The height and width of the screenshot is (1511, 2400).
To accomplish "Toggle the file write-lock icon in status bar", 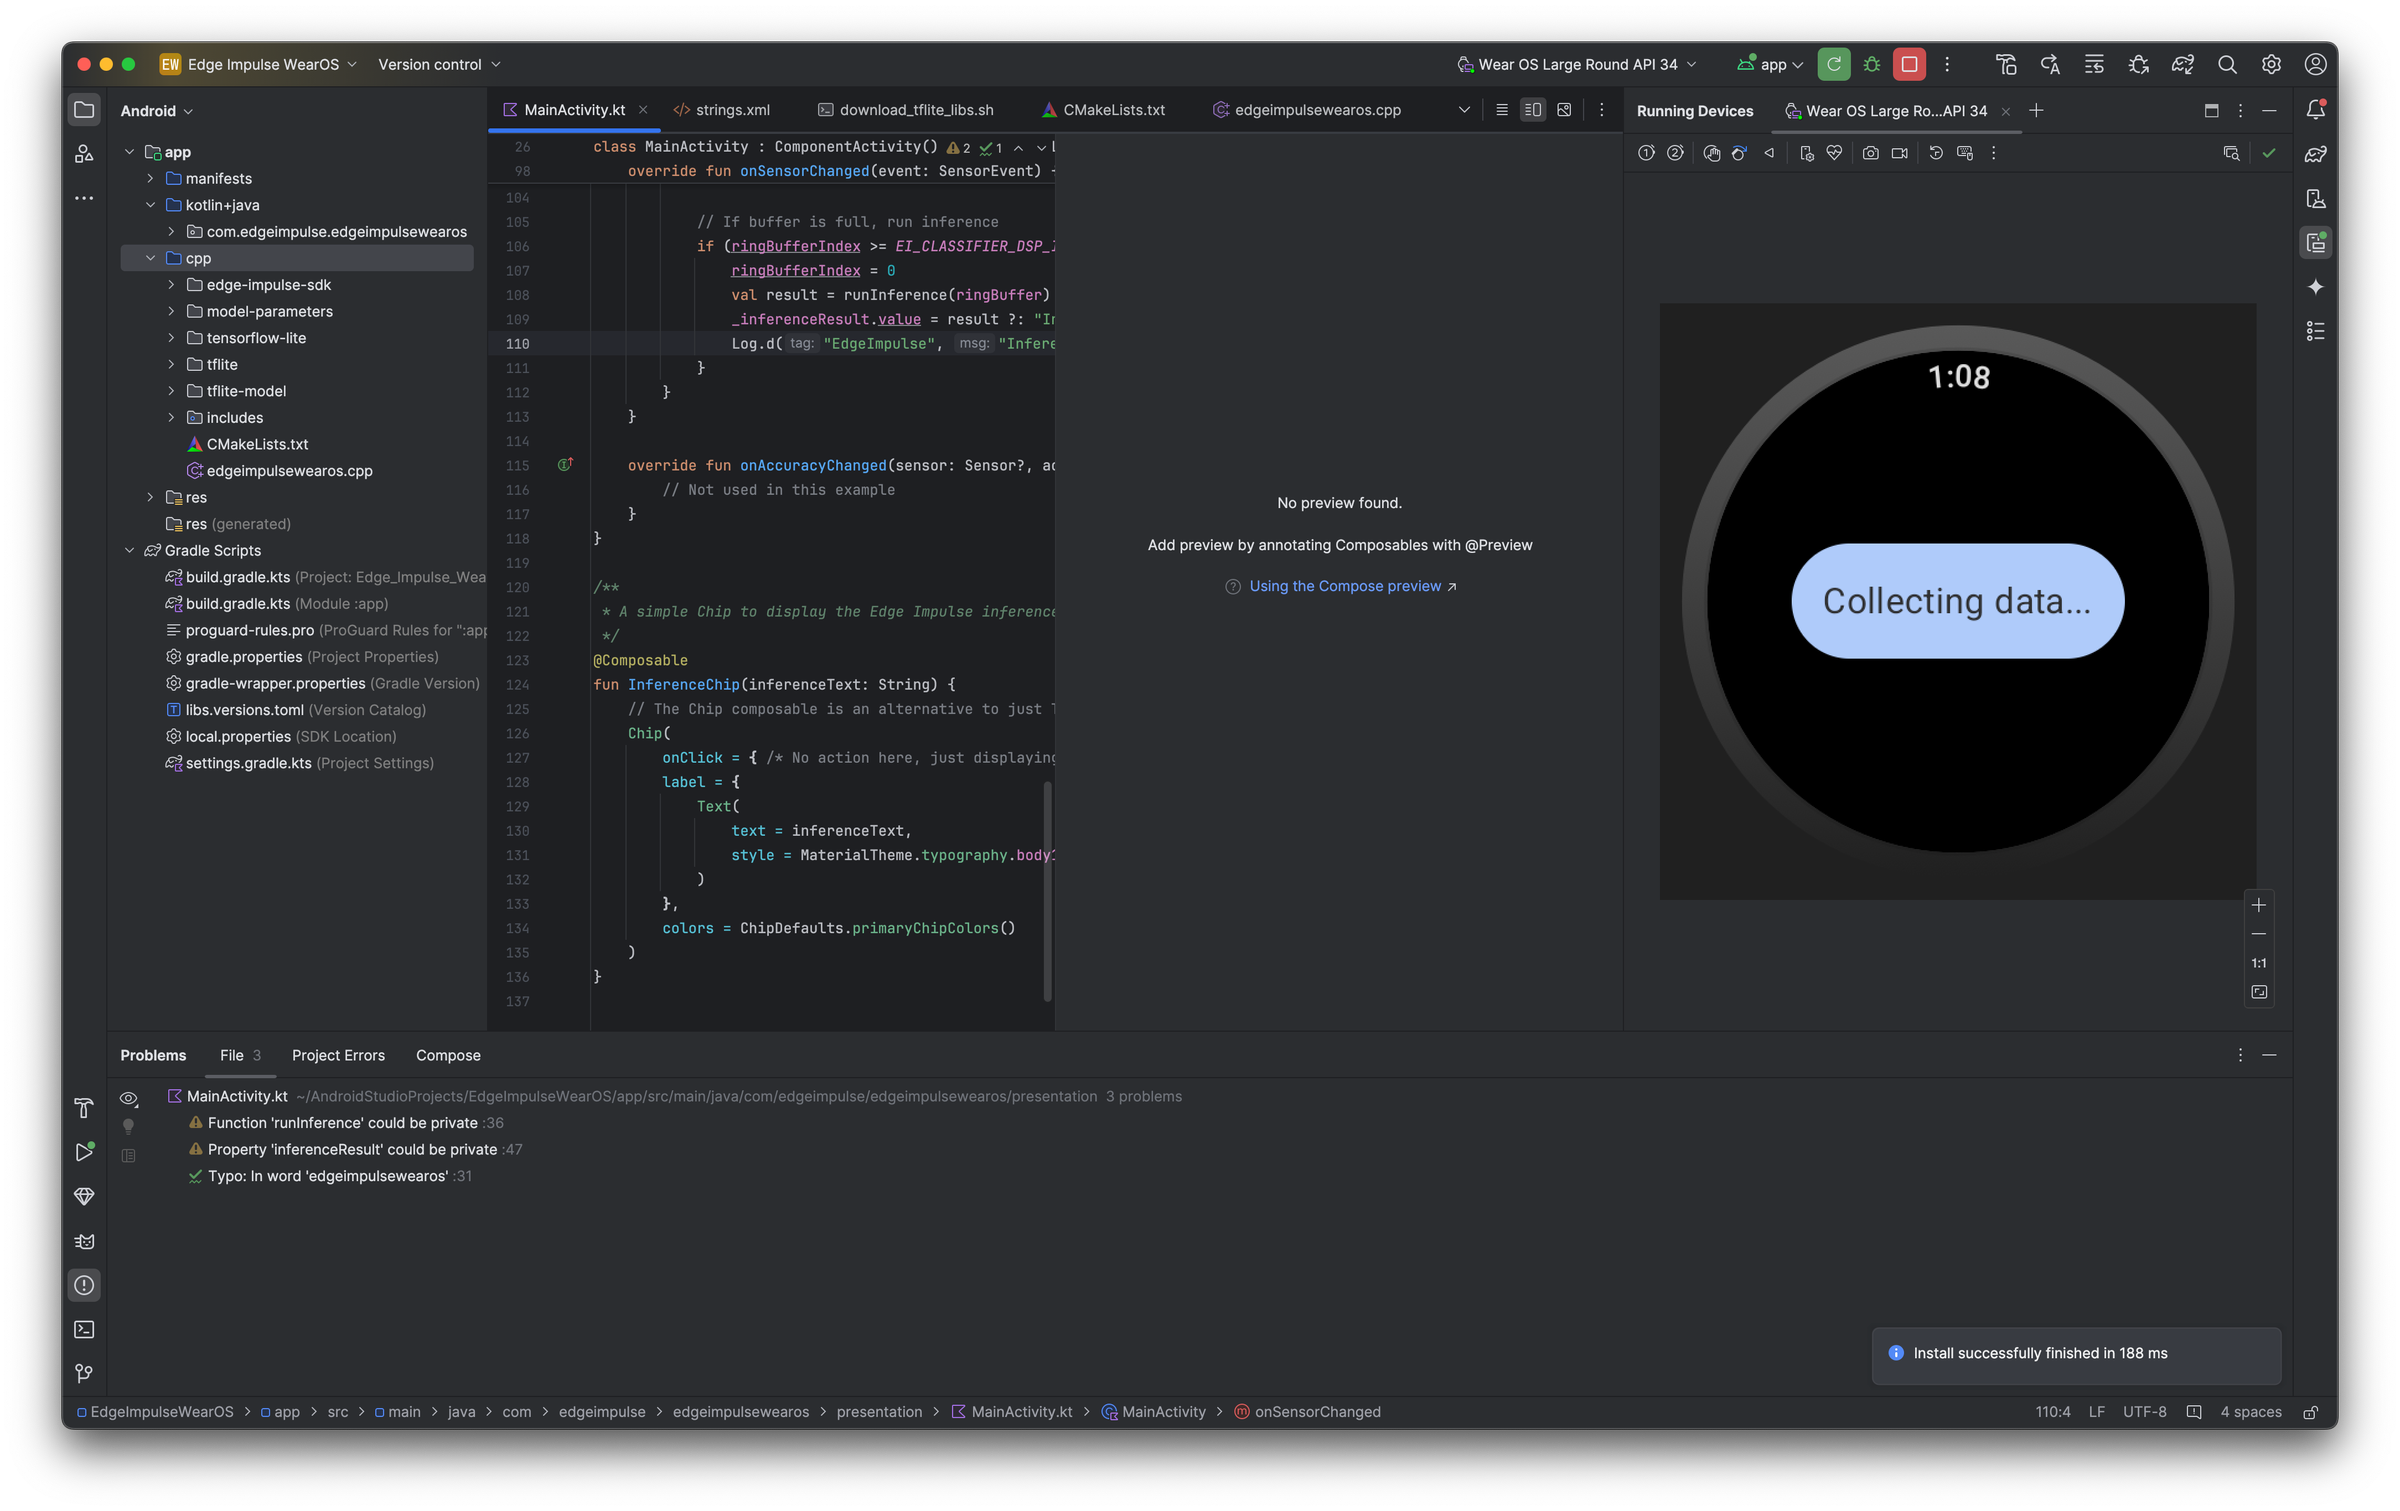I will [2313, 1411].
